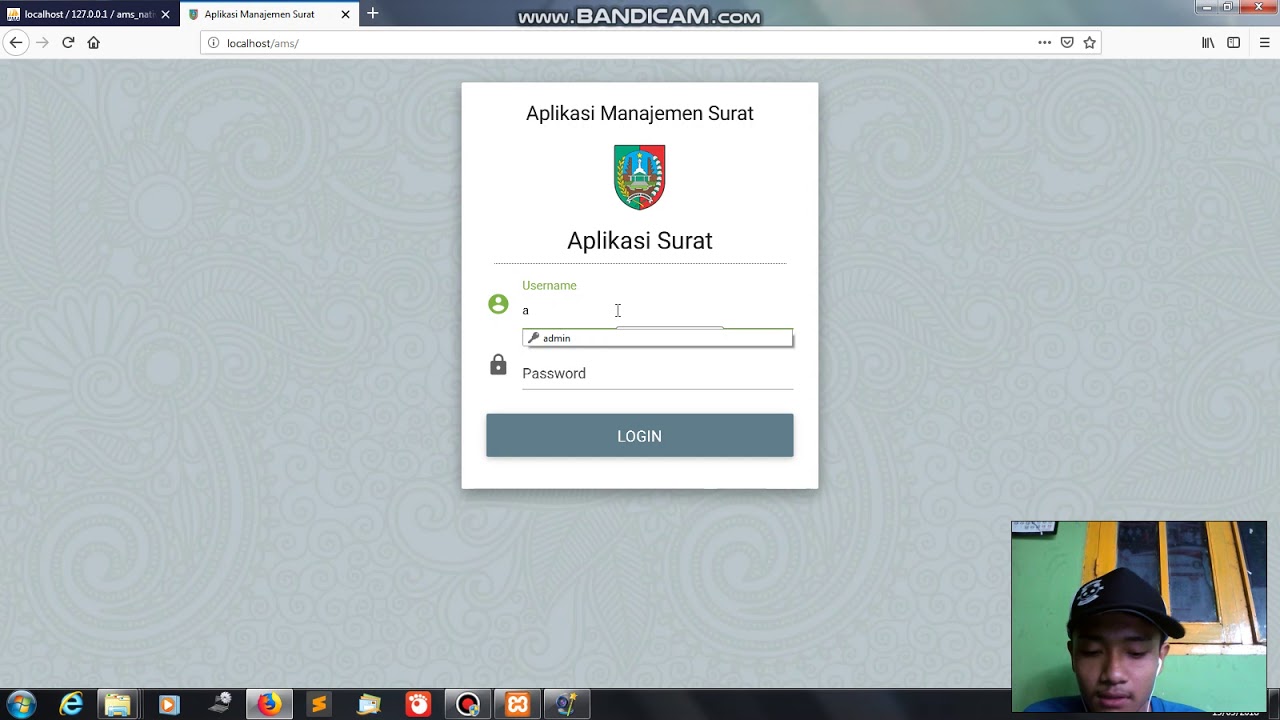
Task: Open XAMPP control panel from taskbar
Action: coord(518,705)
